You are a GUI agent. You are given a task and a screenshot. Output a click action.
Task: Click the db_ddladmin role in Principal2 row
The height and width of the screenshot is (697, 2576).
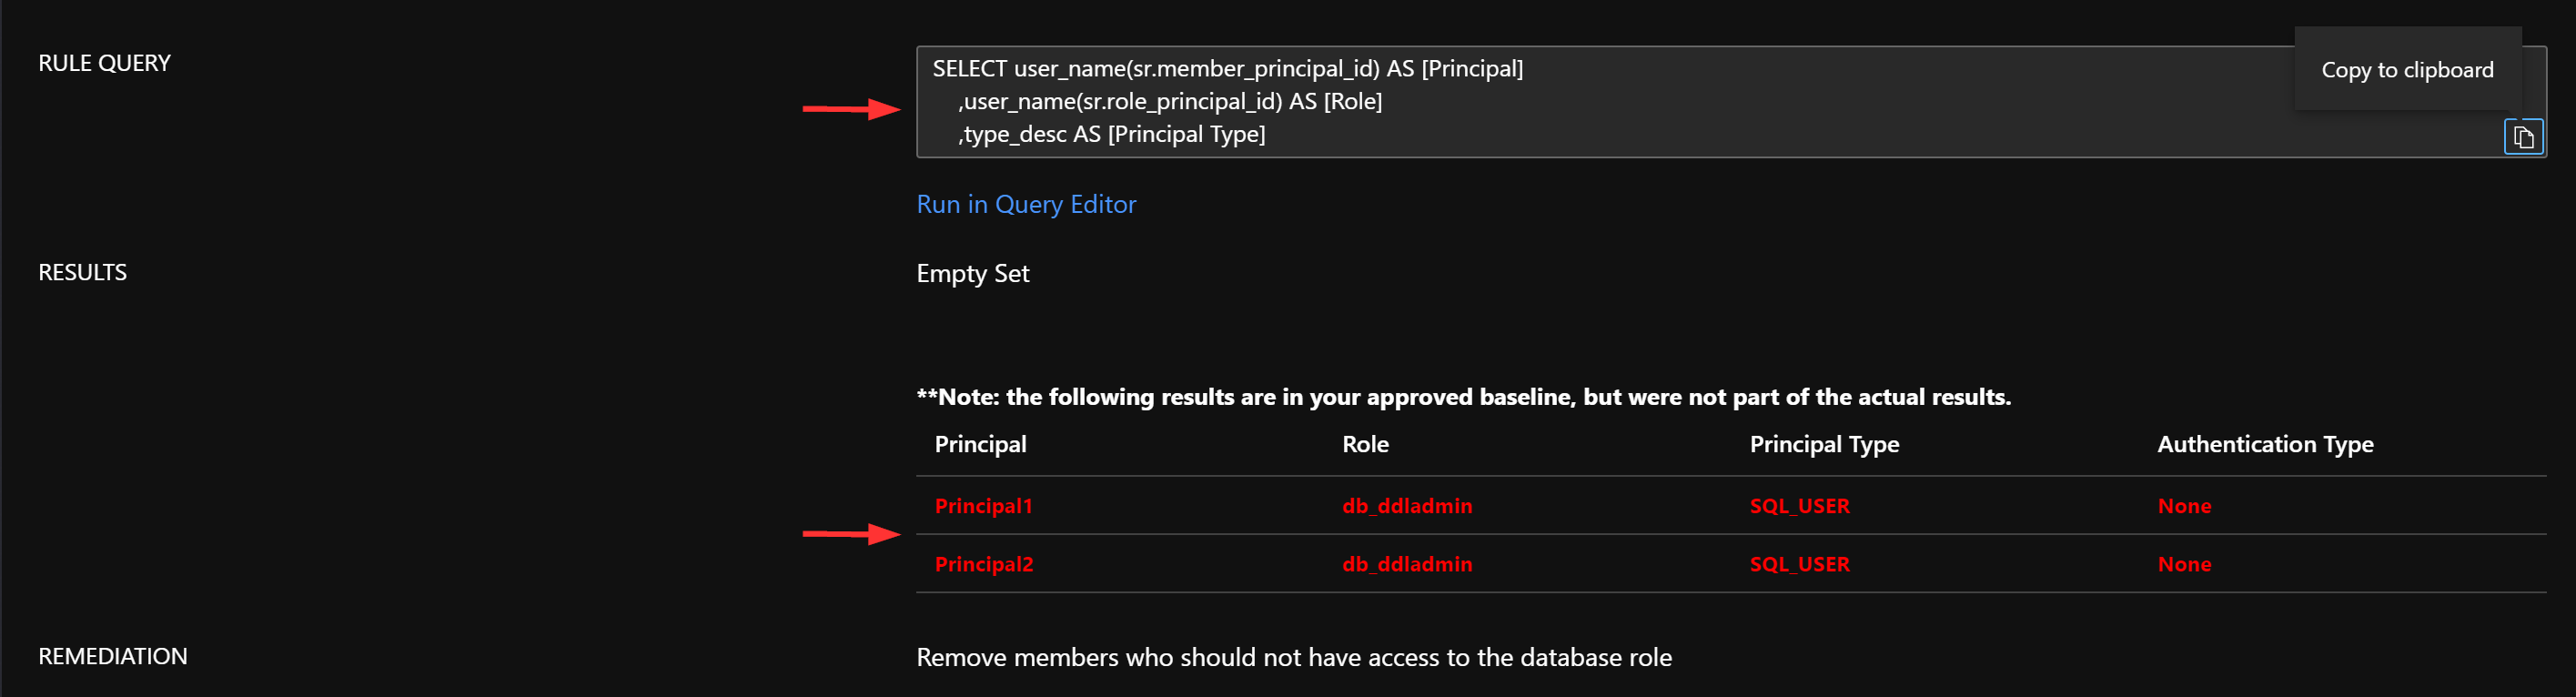1407,564
